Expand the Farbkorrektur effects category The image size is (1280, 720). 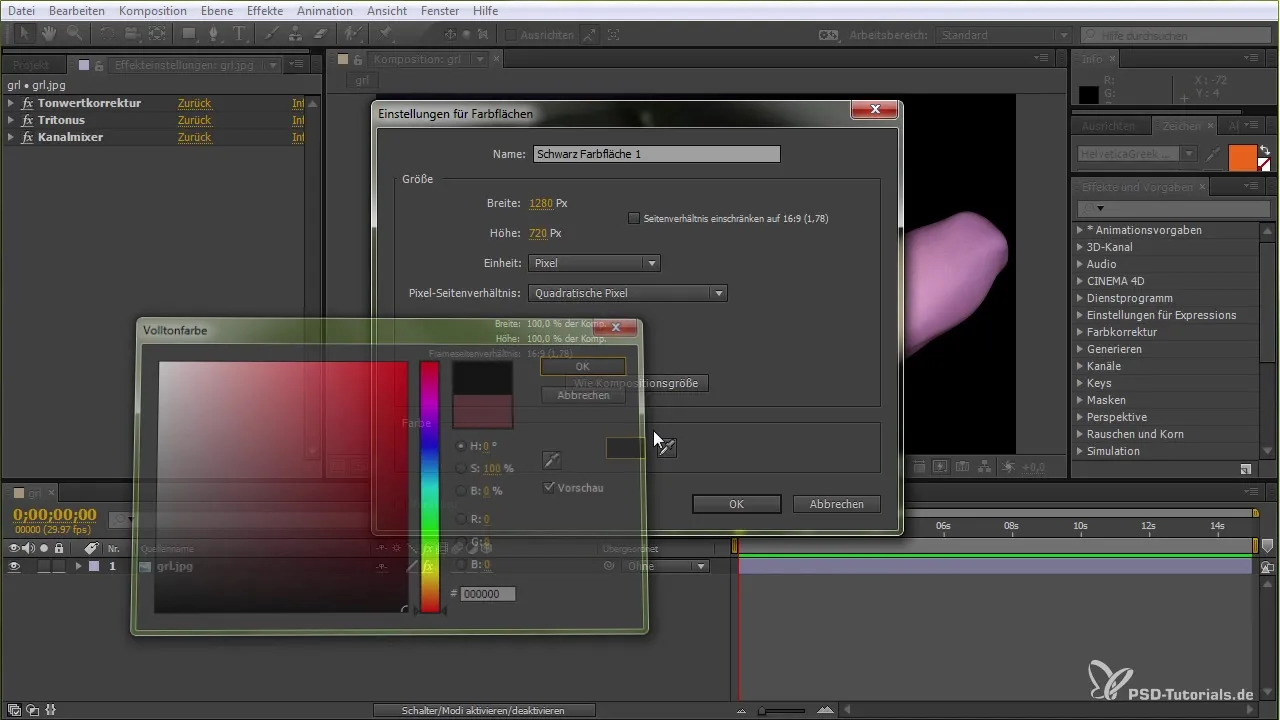click(1080, 332)
